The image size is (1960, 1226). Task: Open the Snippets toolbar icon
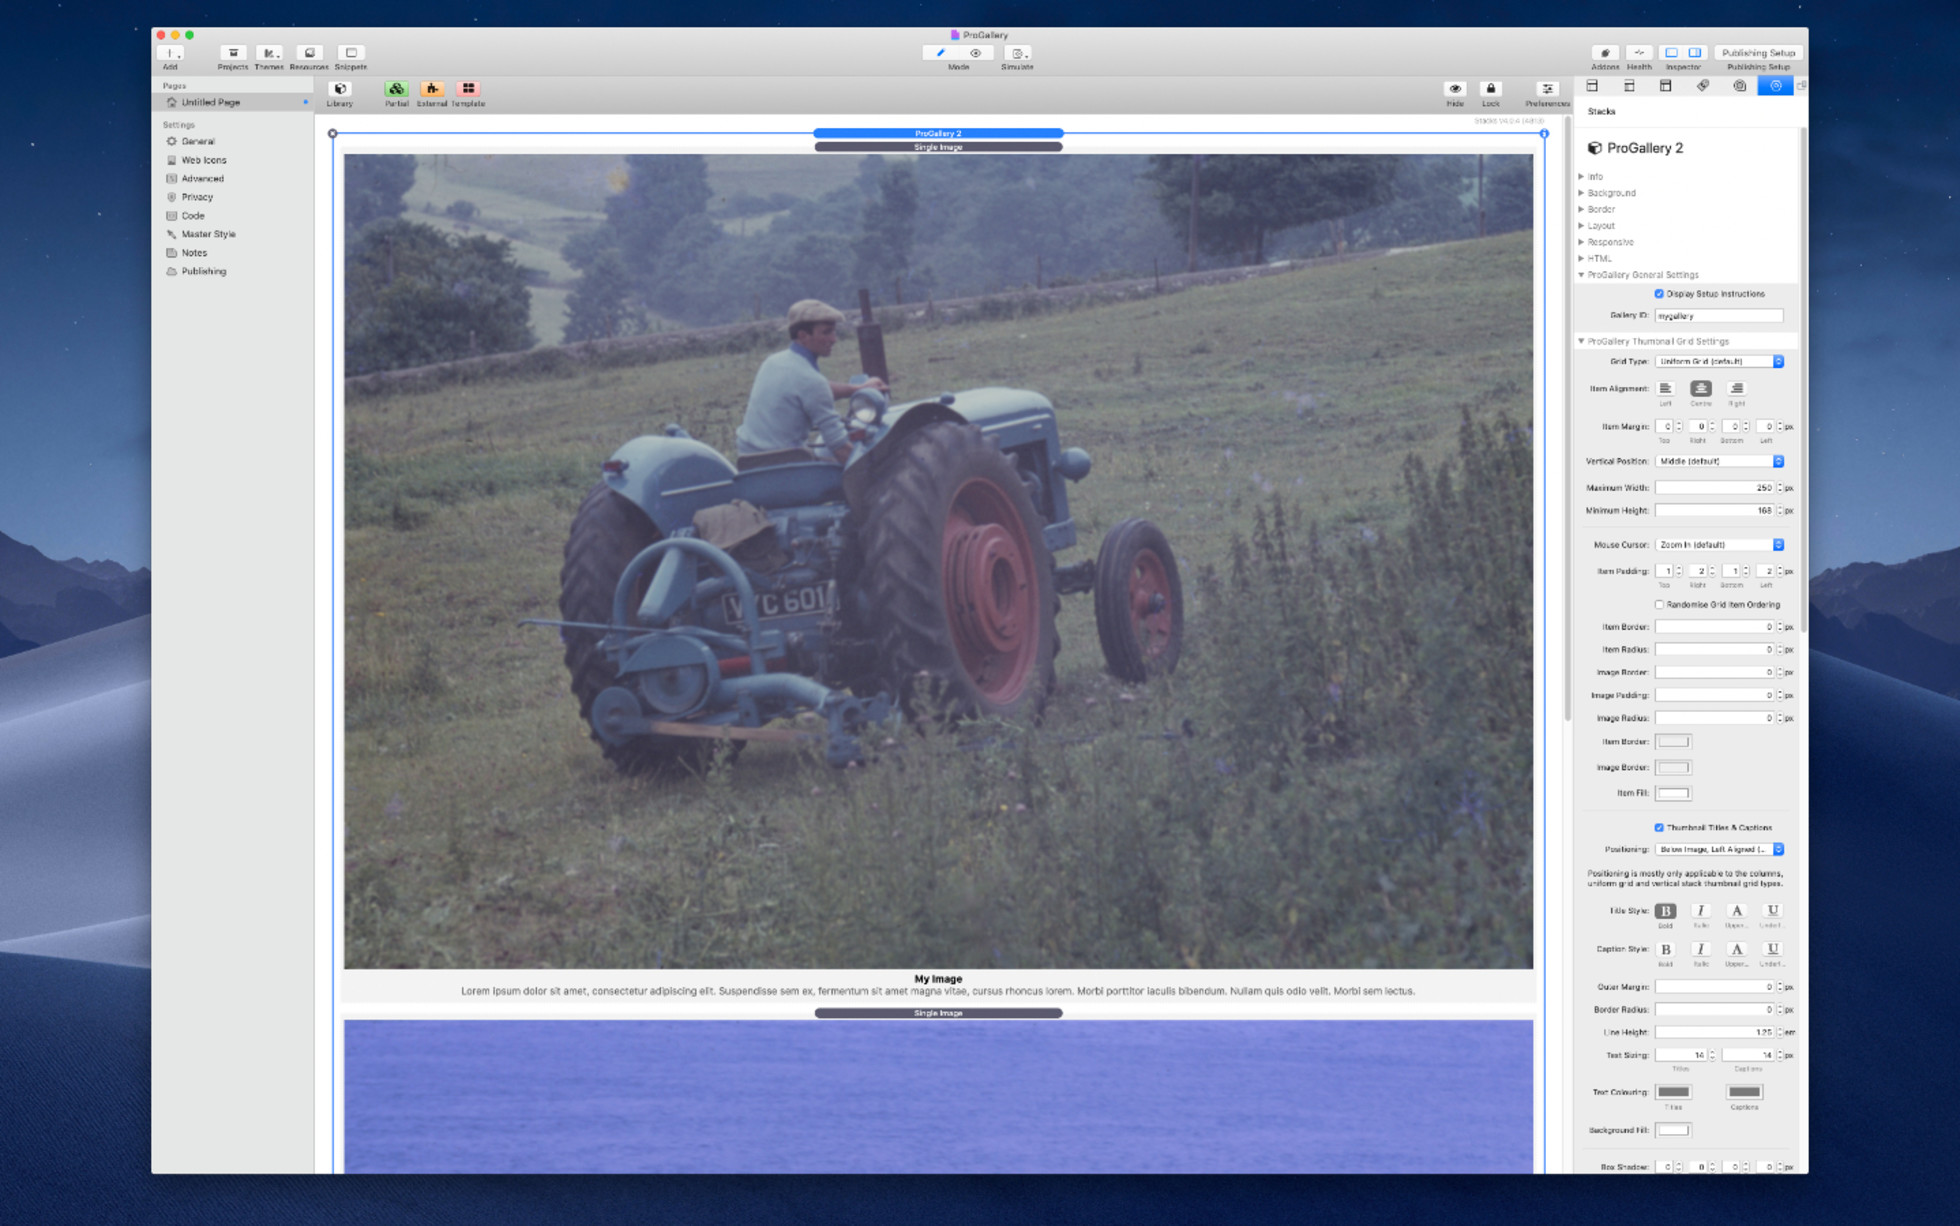point(351,53)
